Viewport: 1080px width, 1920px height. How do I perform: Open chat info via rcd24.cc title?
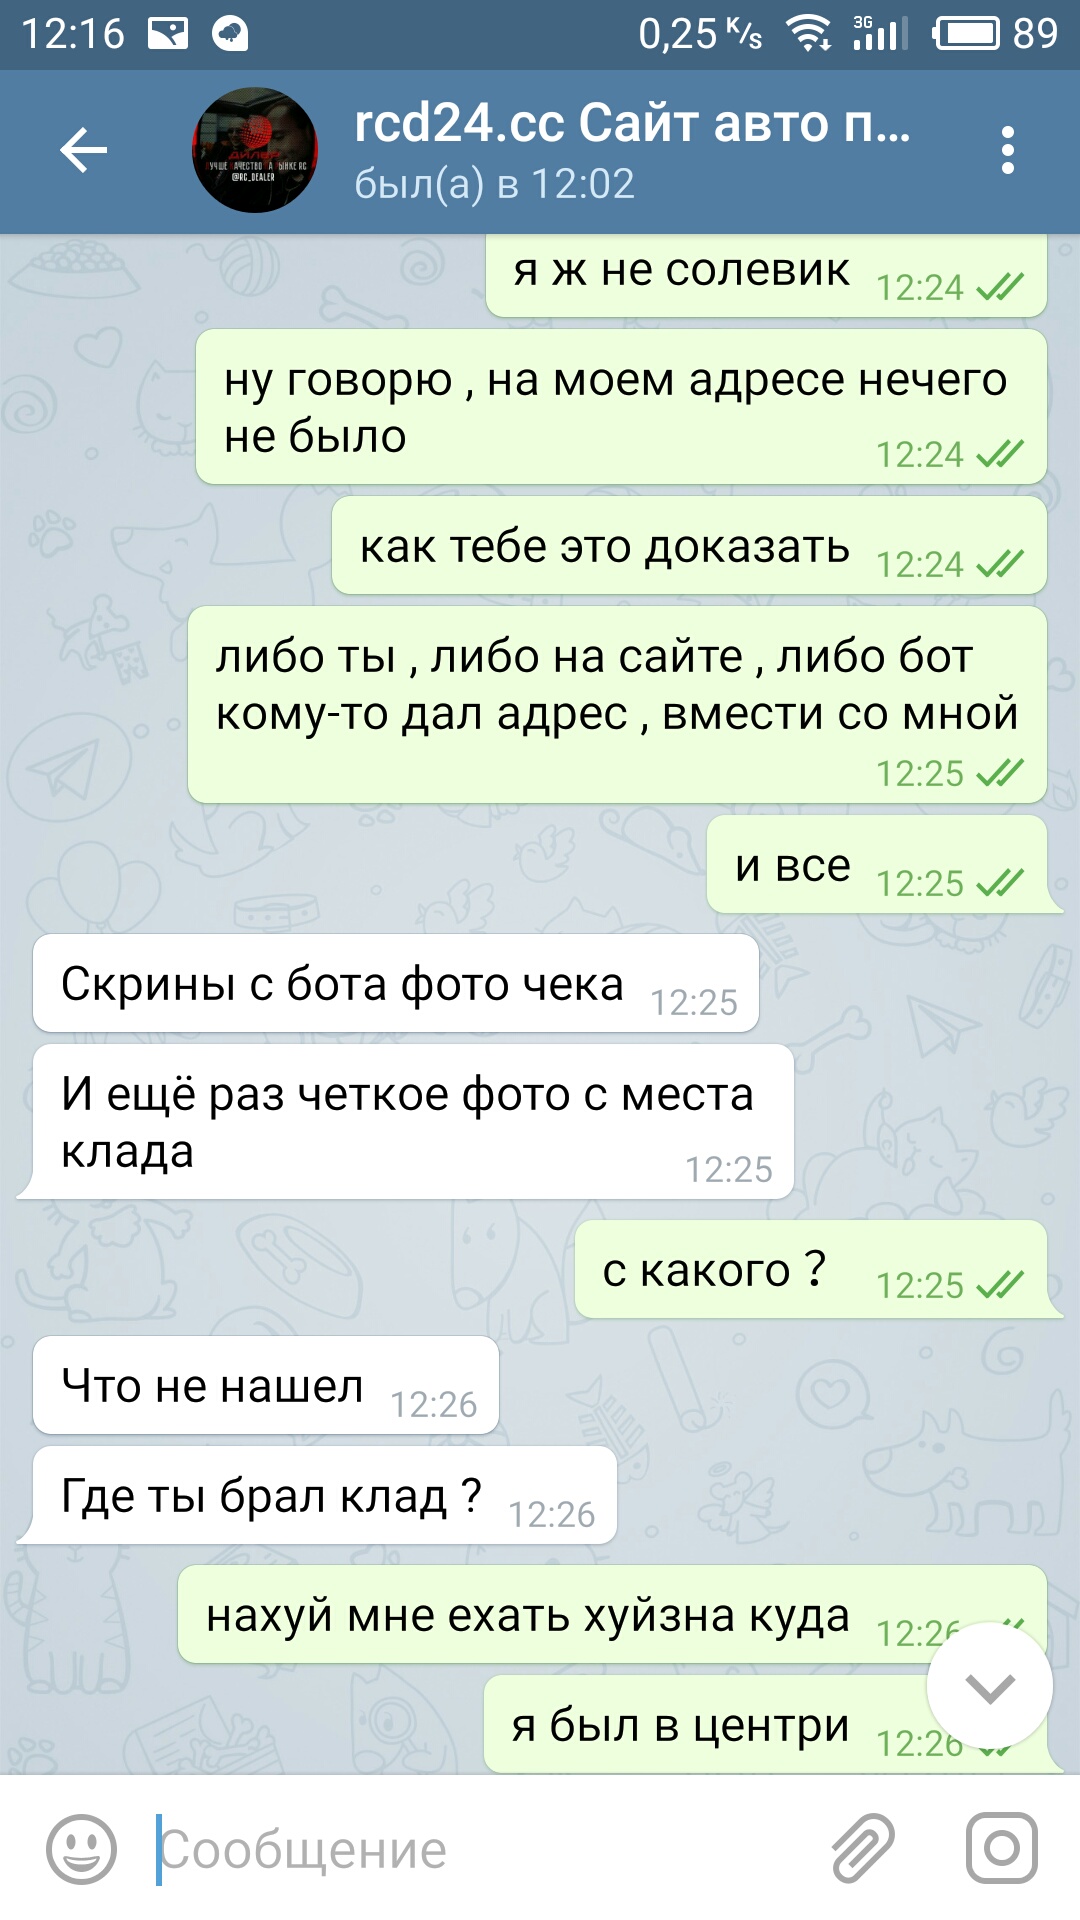pyautogui.click(x=632, y=124)
